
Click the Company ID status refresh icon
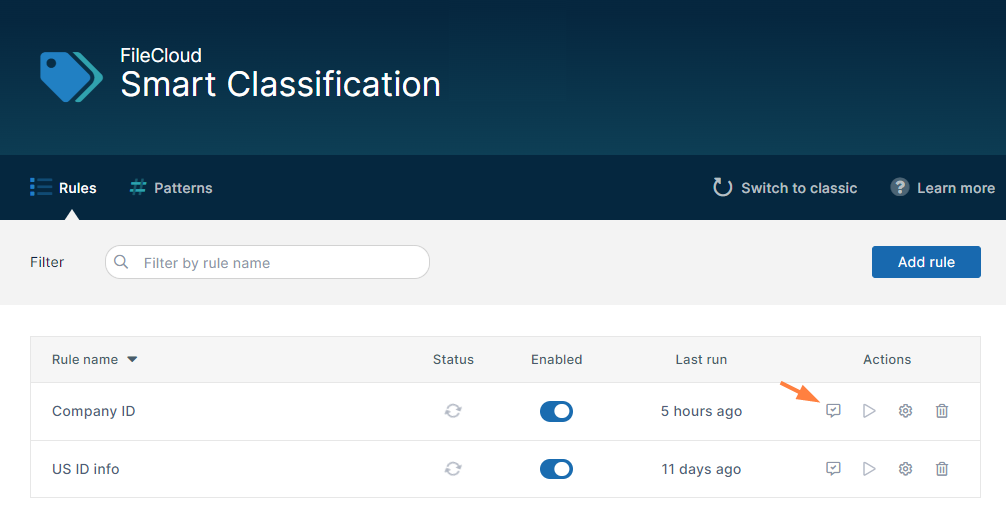click(453, 411)
